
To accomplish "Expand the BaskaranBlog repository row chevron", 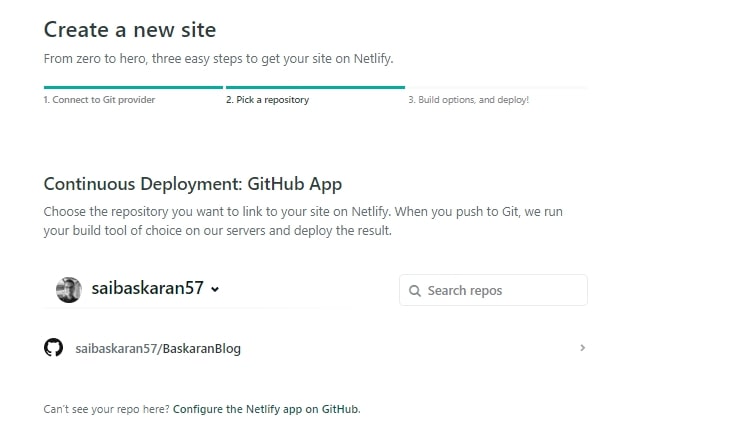I will (x=583, y=348).
